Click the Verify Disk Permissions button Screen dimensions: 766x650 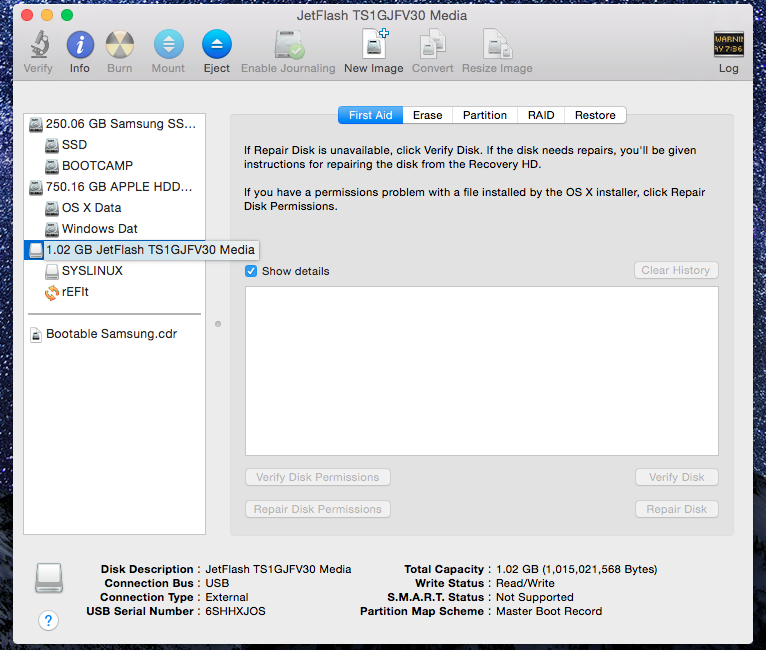(x=318, y=477)
